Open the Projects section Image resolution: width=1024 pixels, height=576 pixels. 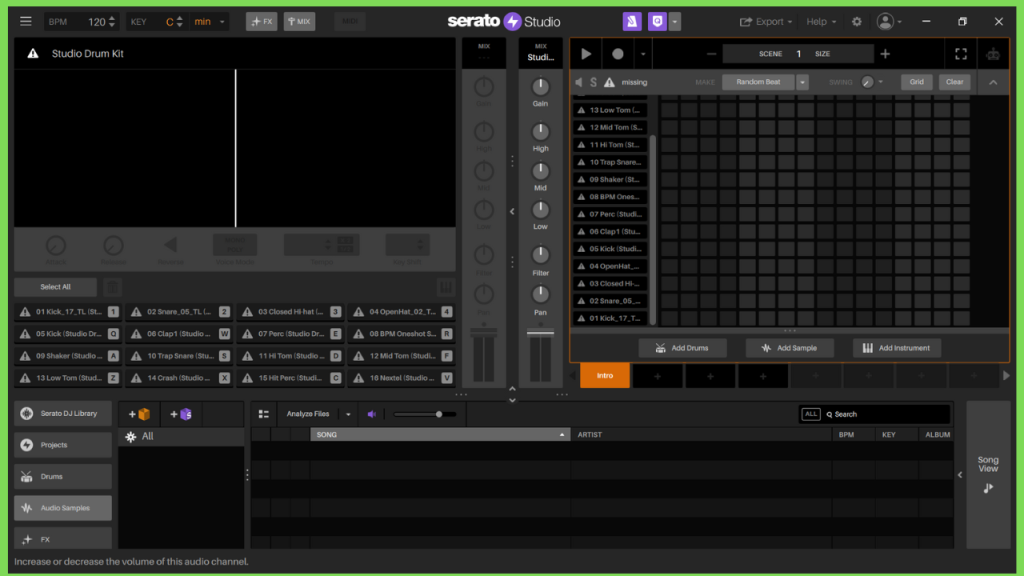click(x=63, y=445)
